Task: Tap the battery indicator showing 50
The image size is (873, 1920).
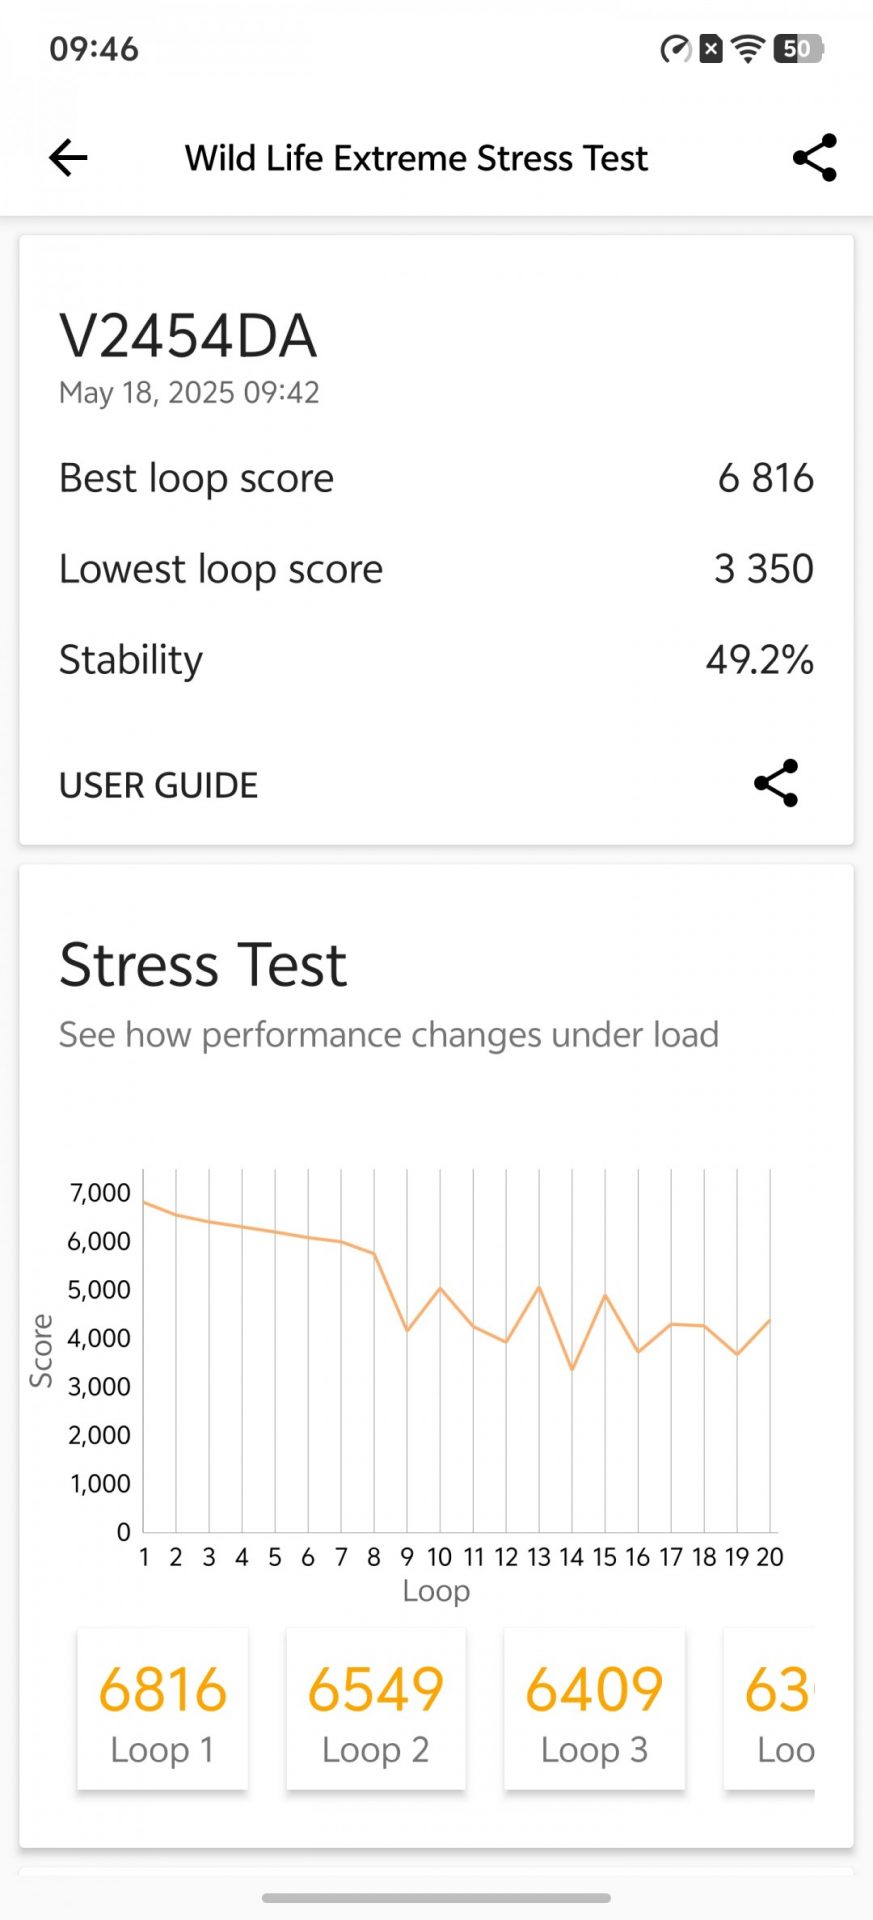Action: [798, 49]
